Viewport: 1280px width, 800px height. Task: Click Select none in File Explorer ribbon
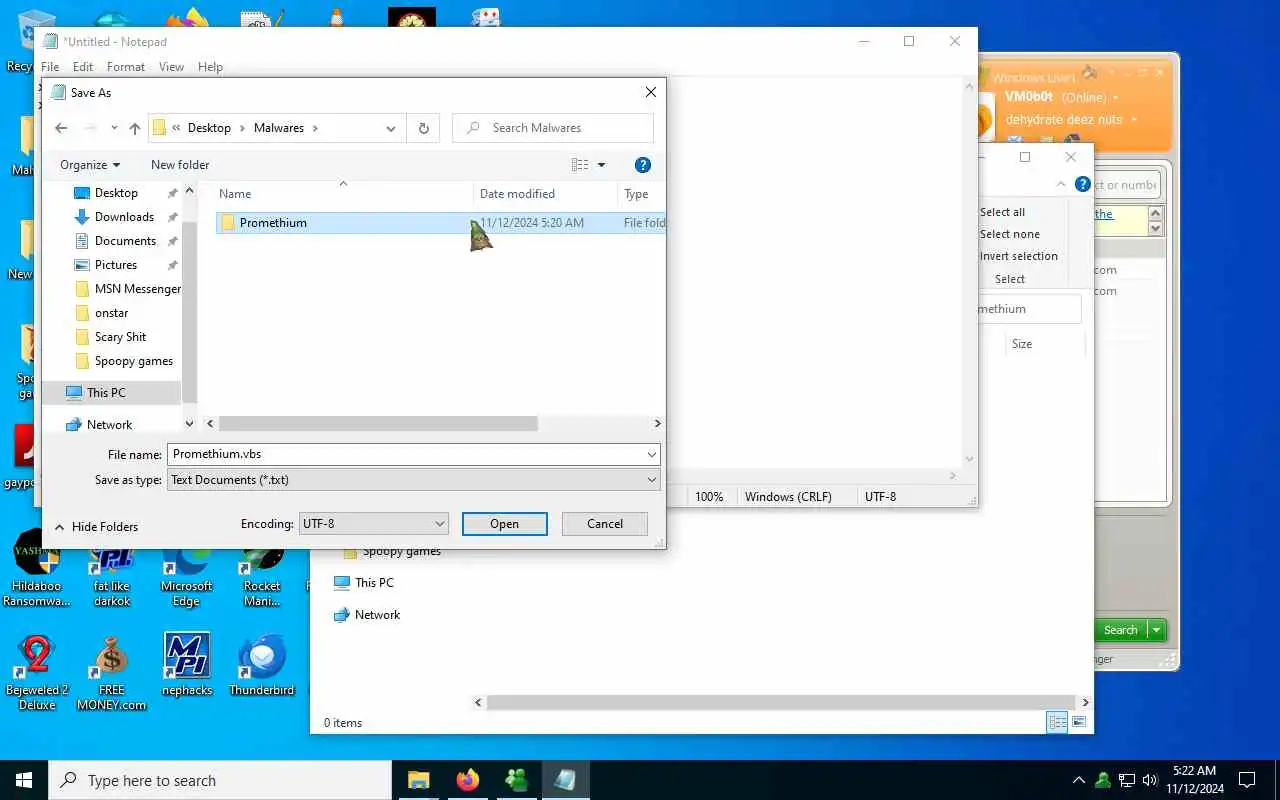point(1009,234)
